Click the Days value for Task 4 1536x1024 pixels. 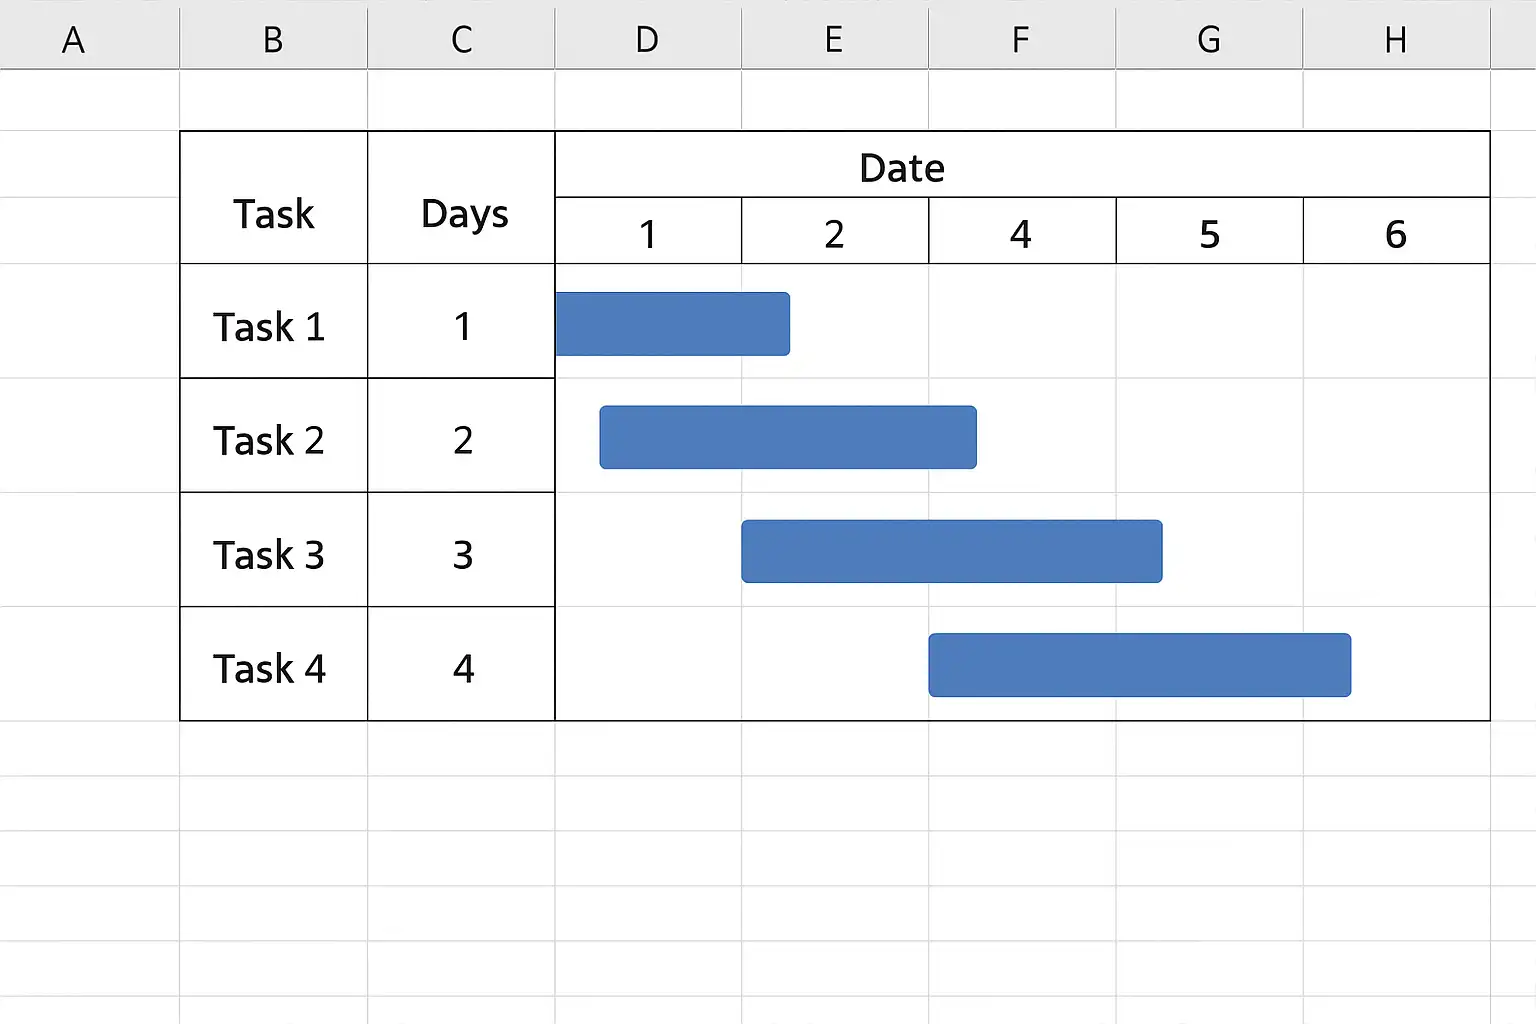click(462, 667)
